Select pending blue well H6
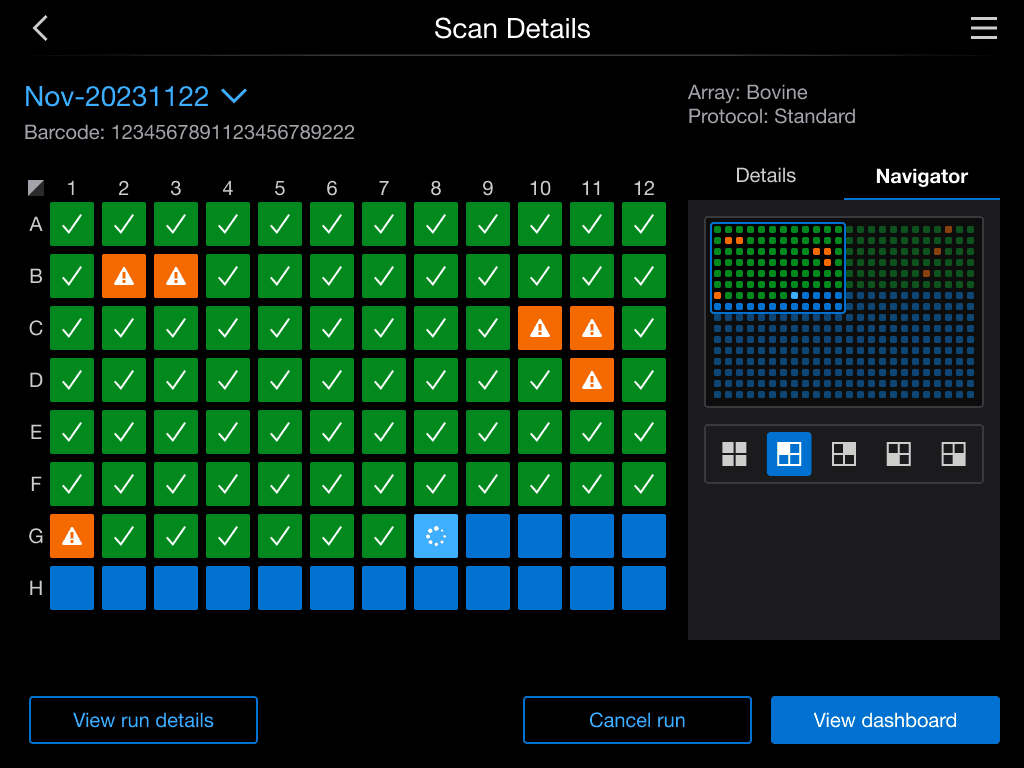 tap(332, 588)
